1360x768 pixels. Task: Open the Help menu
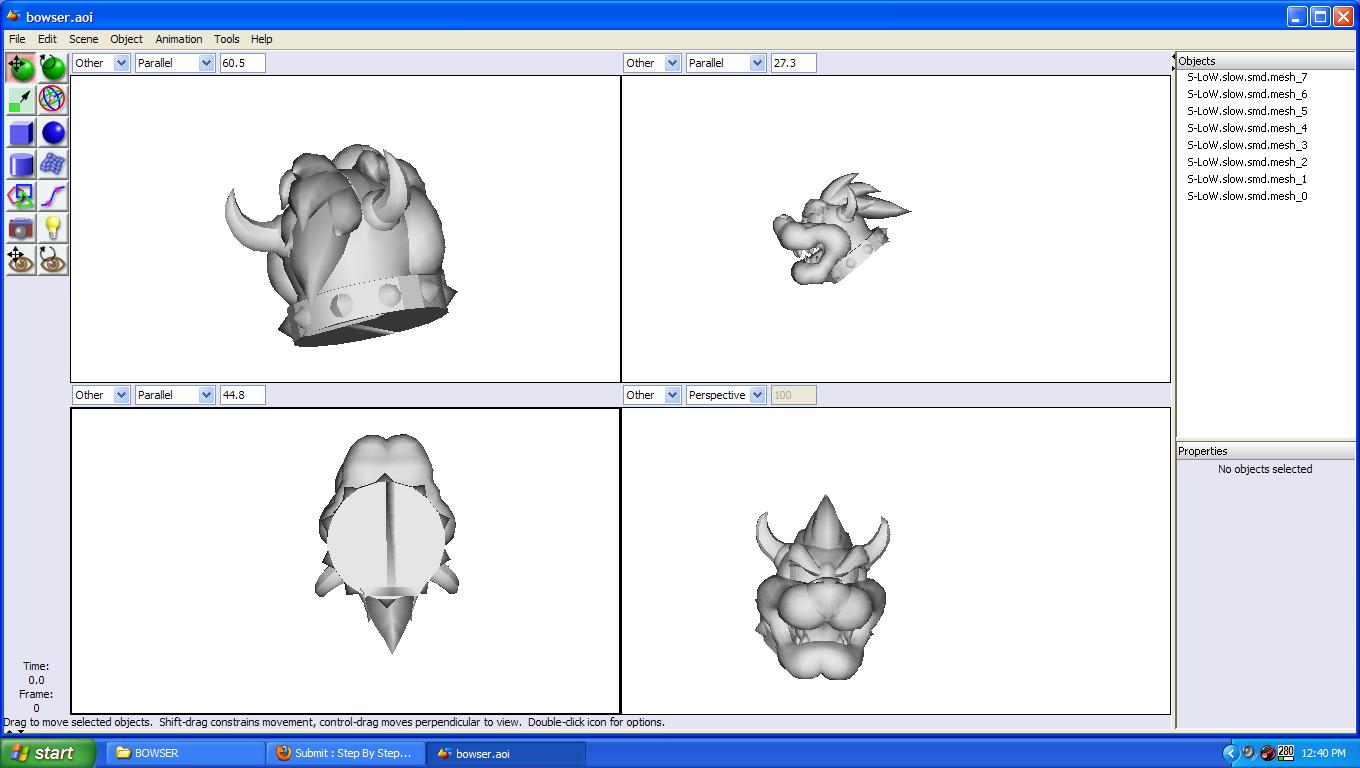click(x=261, y=39)
